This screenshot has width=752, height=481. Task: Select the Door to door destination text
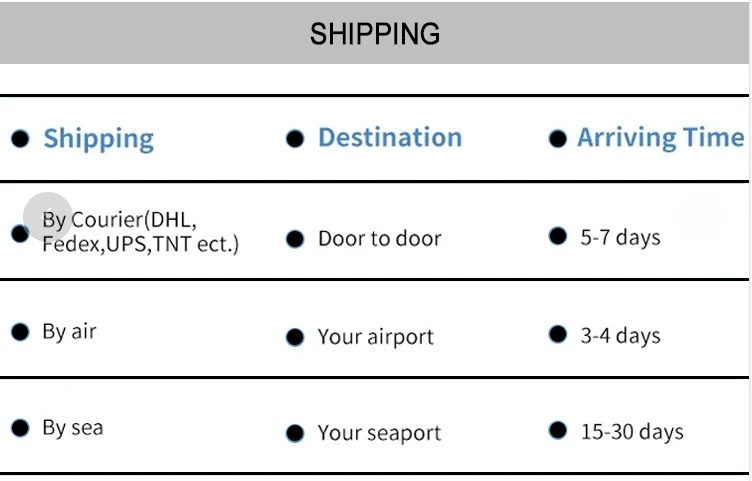379,239
